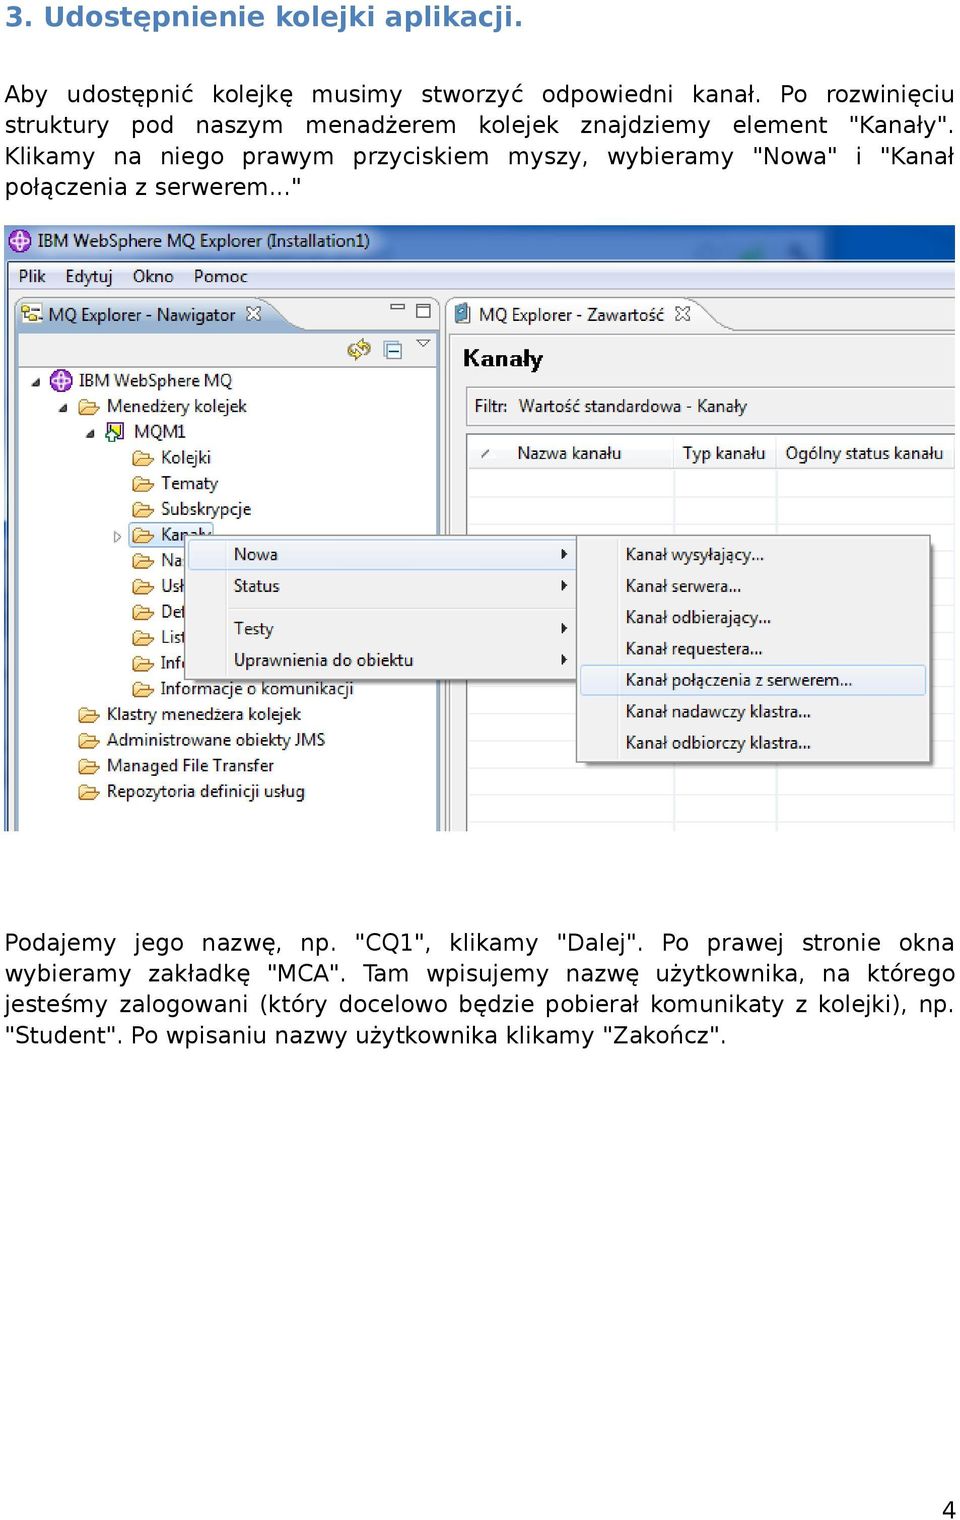Click the IBM WebSphere MQ tree node icon
This screenshot has height=1520, width=960.
pos(61,380)
